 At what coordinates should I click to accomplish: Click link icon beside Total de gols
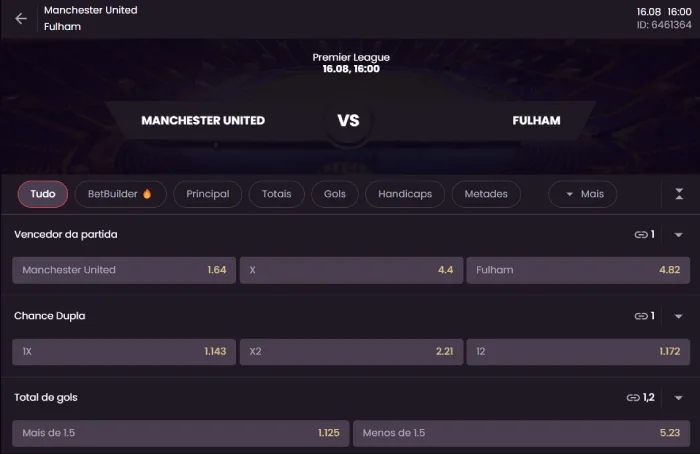[x=634, y=398]
